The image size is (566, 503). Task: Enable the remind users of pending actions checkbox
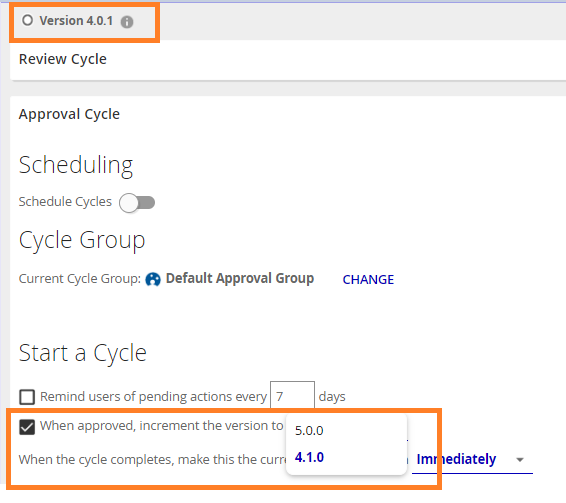tap(27, 397)
